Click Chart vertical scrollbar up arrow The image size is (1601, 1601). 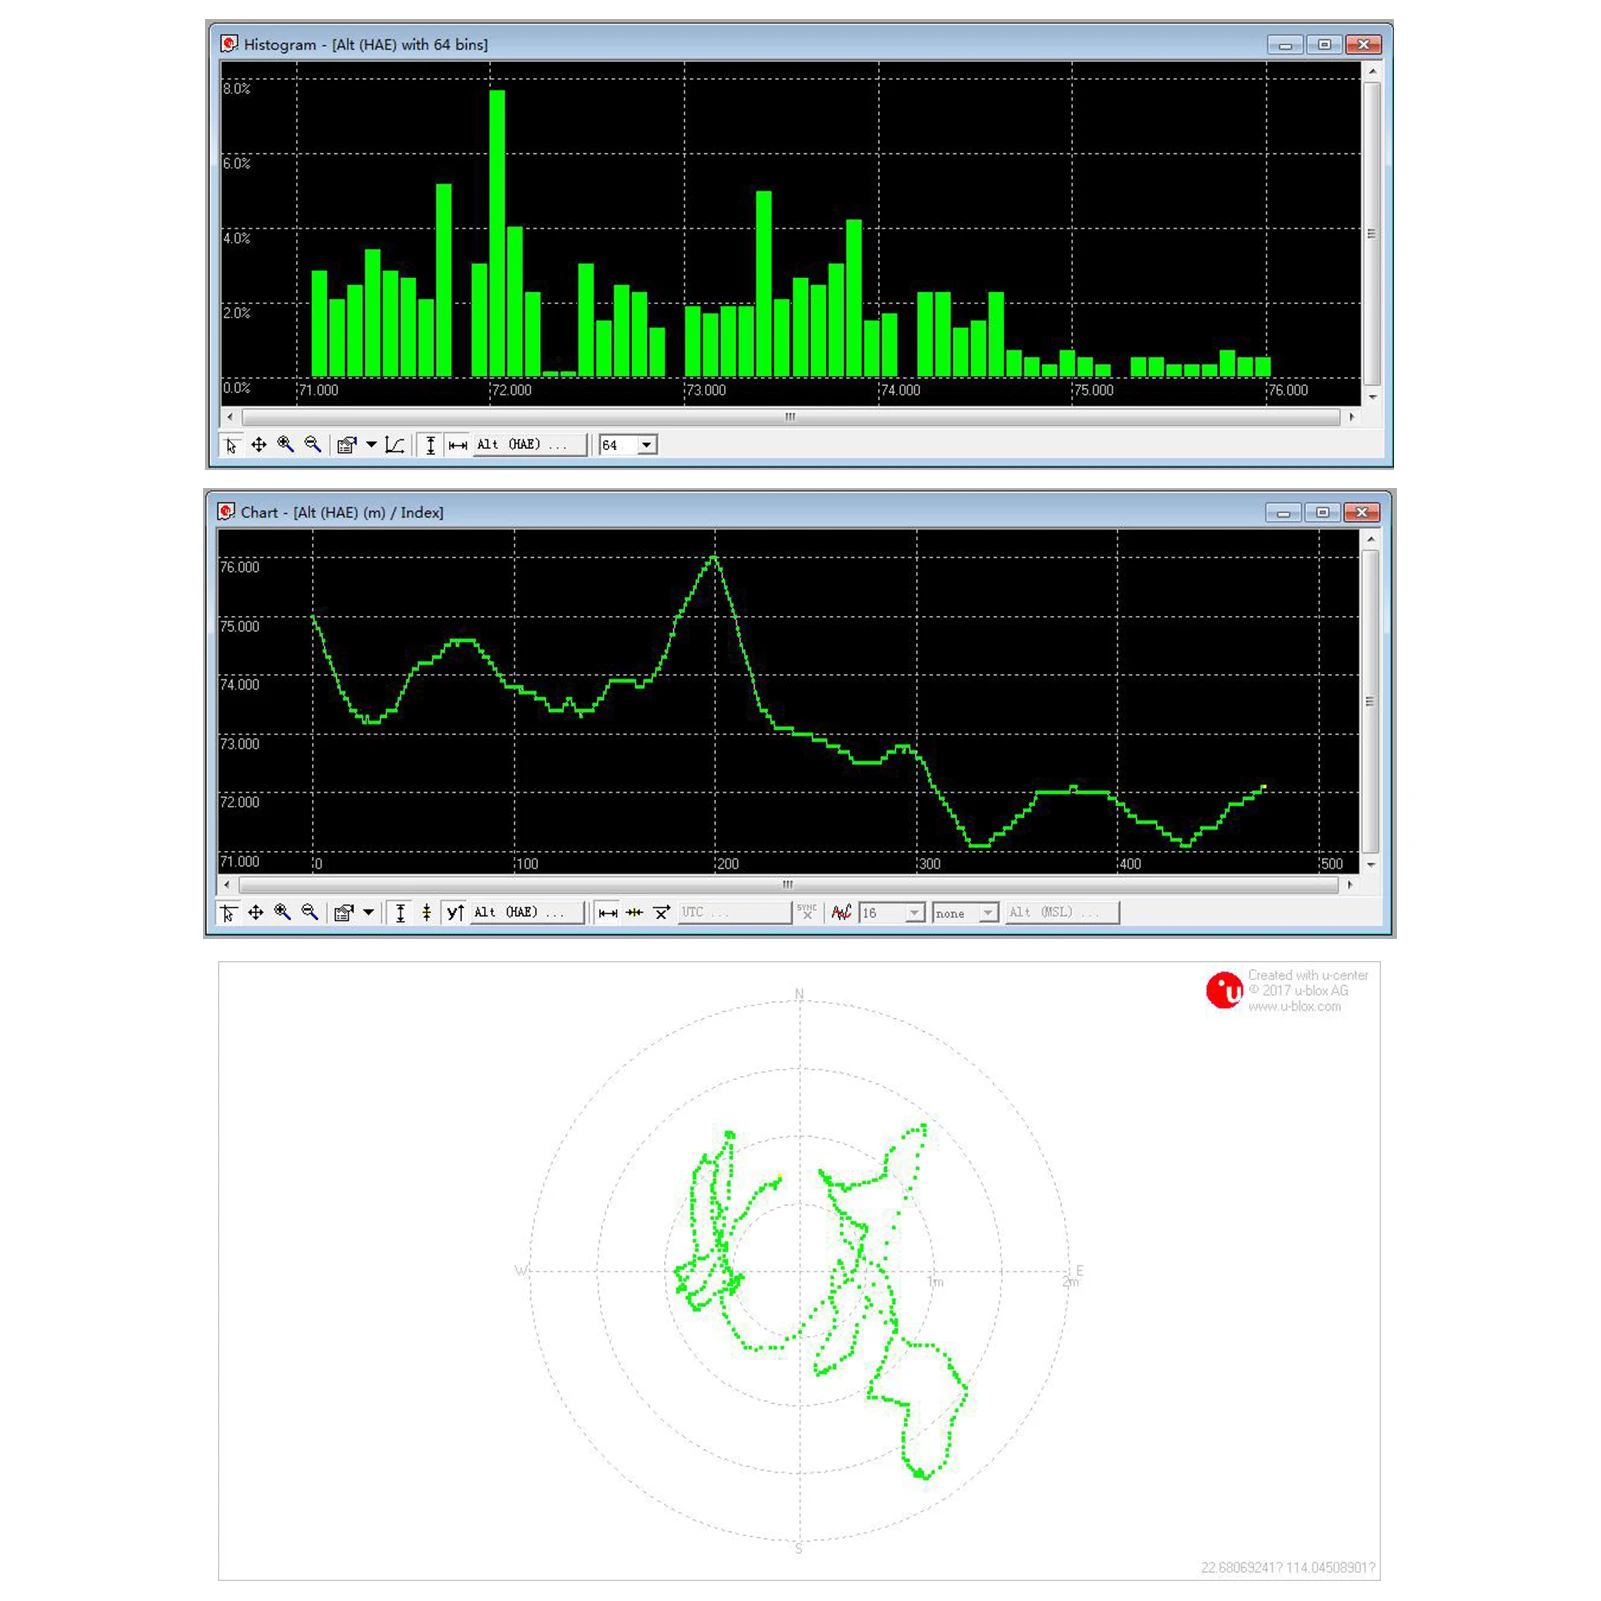click(x=1370, y=539)
